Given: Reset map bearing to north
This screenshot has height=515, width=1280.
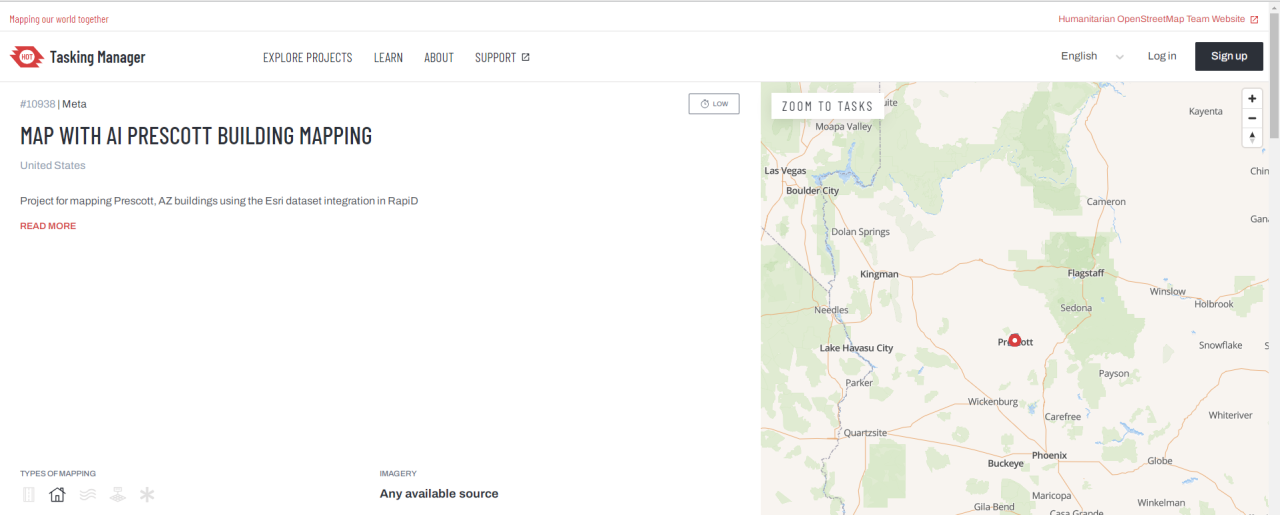Looking at the screenshot, I should click(1252, 137).
